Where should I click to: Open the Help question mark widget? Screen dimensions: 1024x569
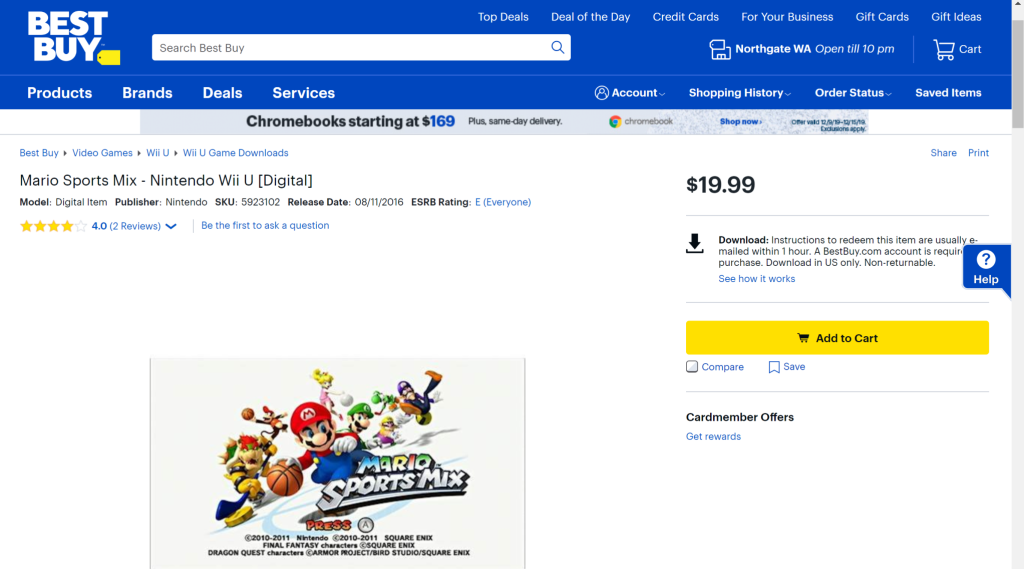pyautogui.click(x=986, y=268)
